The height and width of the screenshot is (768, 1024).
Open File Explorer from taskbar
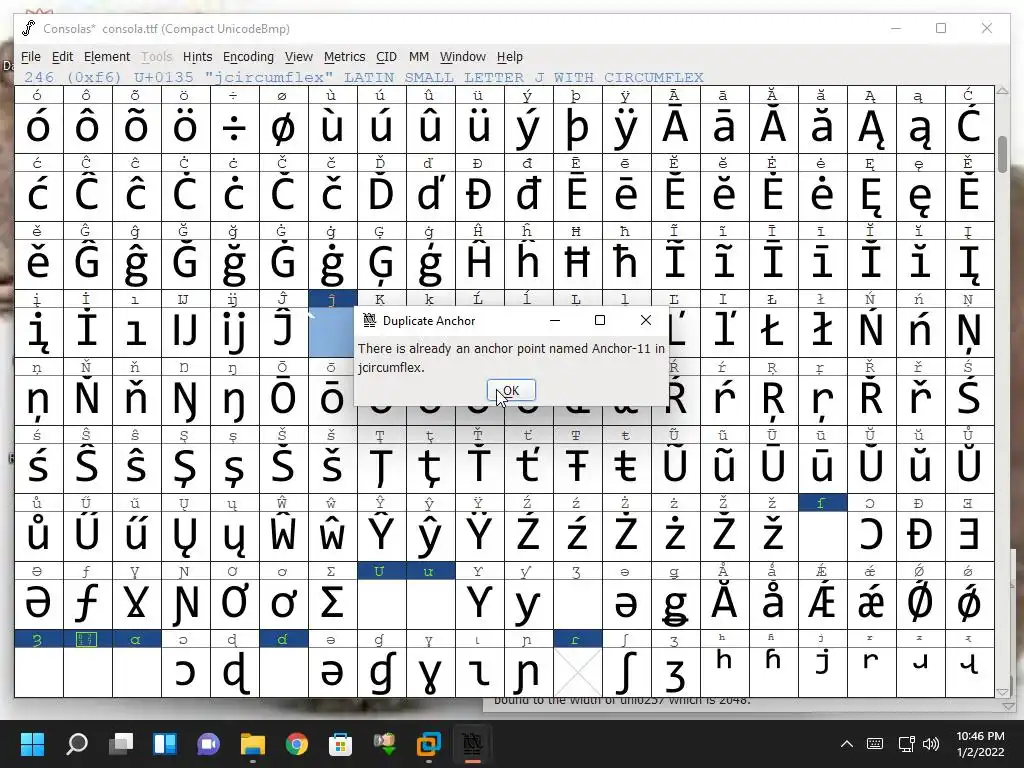tap(253, 743)
